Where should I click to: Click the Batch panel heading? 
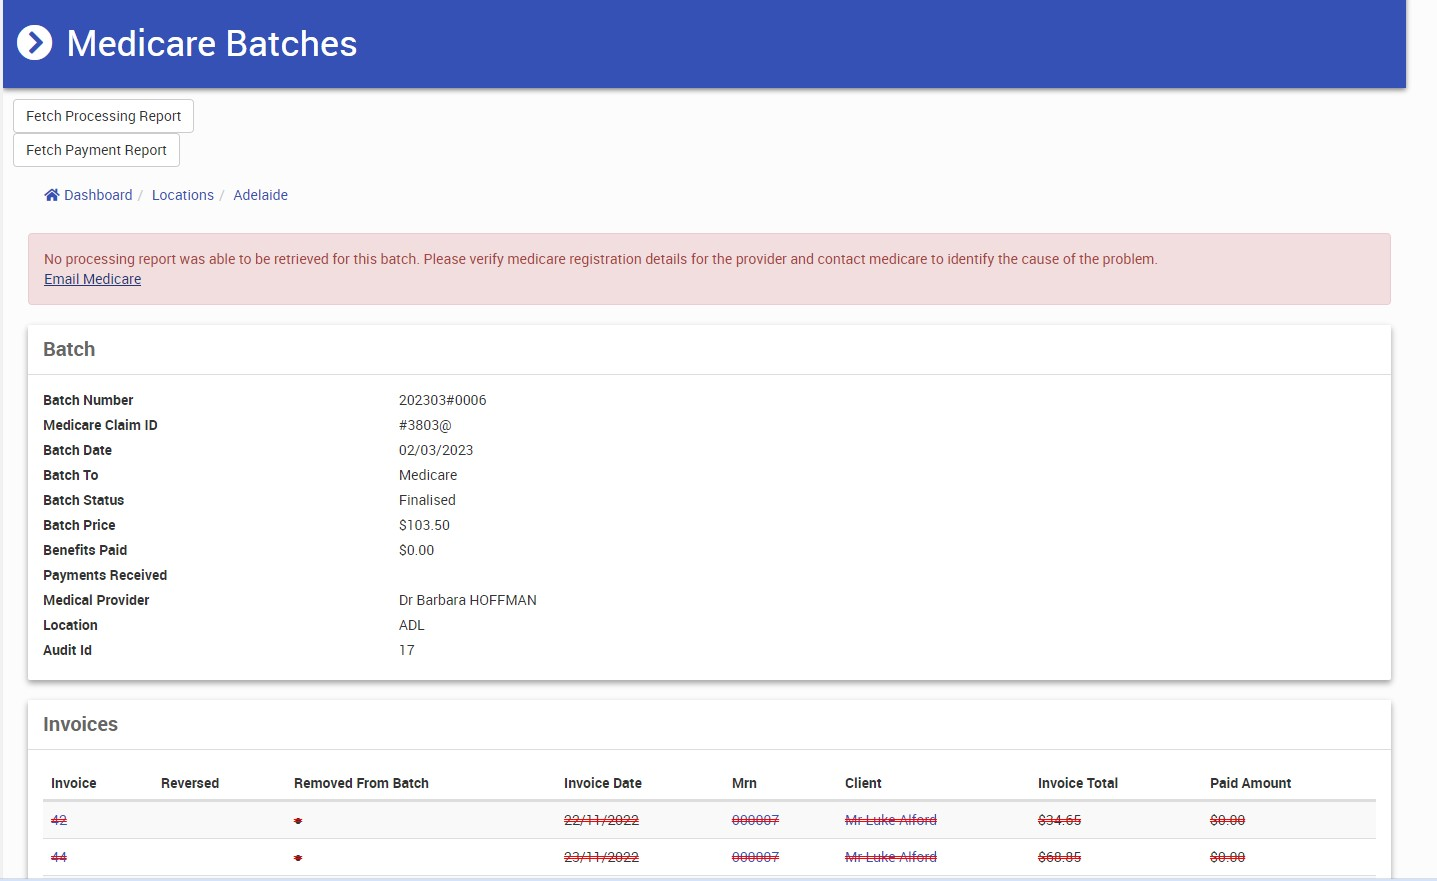pos(69,349)
